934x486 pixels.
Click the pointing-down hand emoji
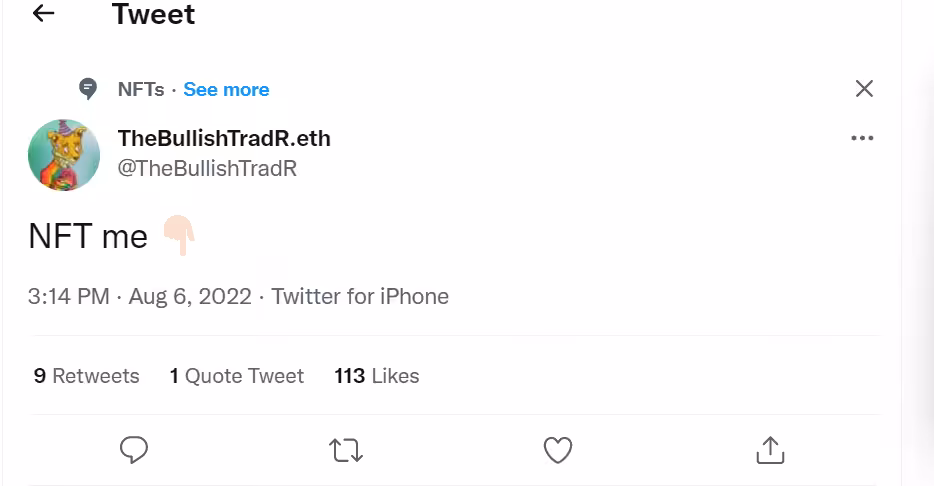[x=179, y=235]
